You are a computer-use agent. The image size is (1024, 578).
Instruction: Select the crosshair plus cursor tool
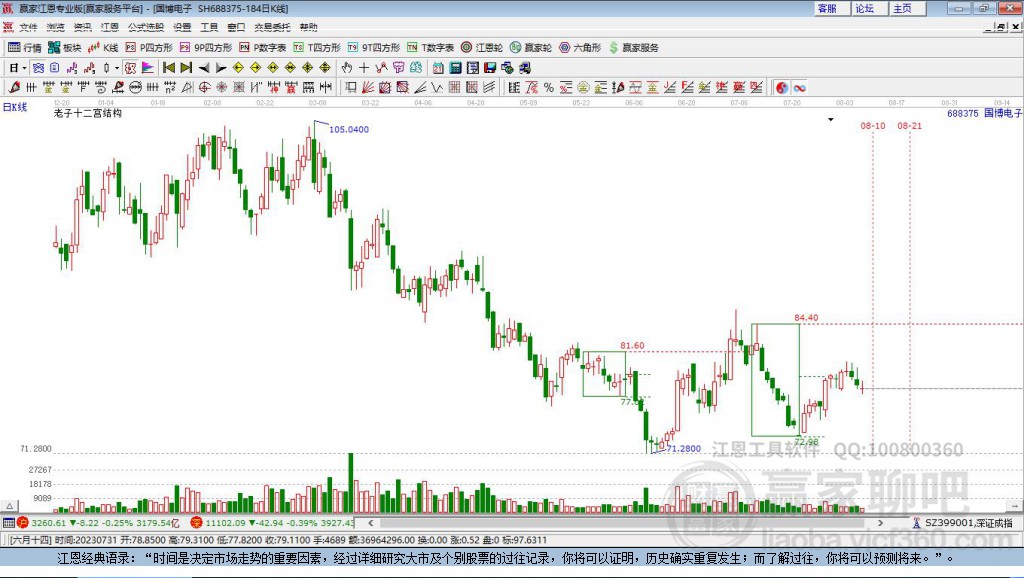[x=364, y=67]
